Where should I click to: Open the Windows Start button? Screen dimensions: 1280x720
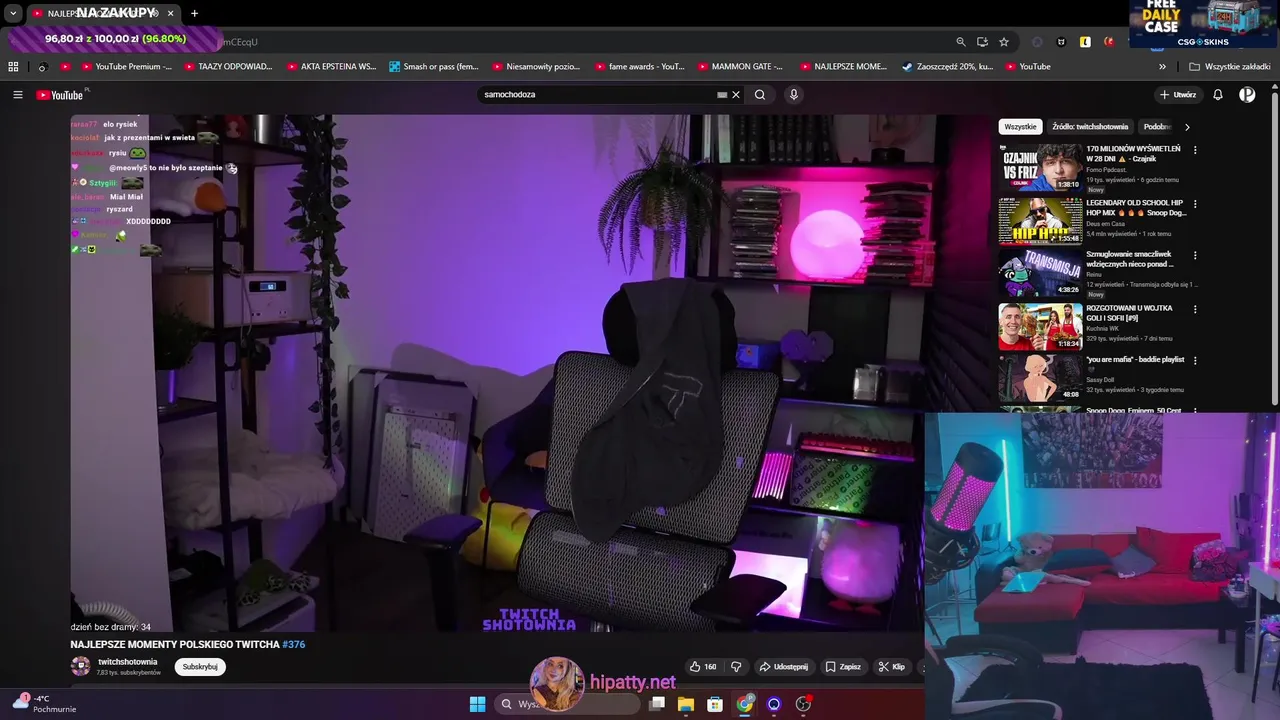(477, 704)
